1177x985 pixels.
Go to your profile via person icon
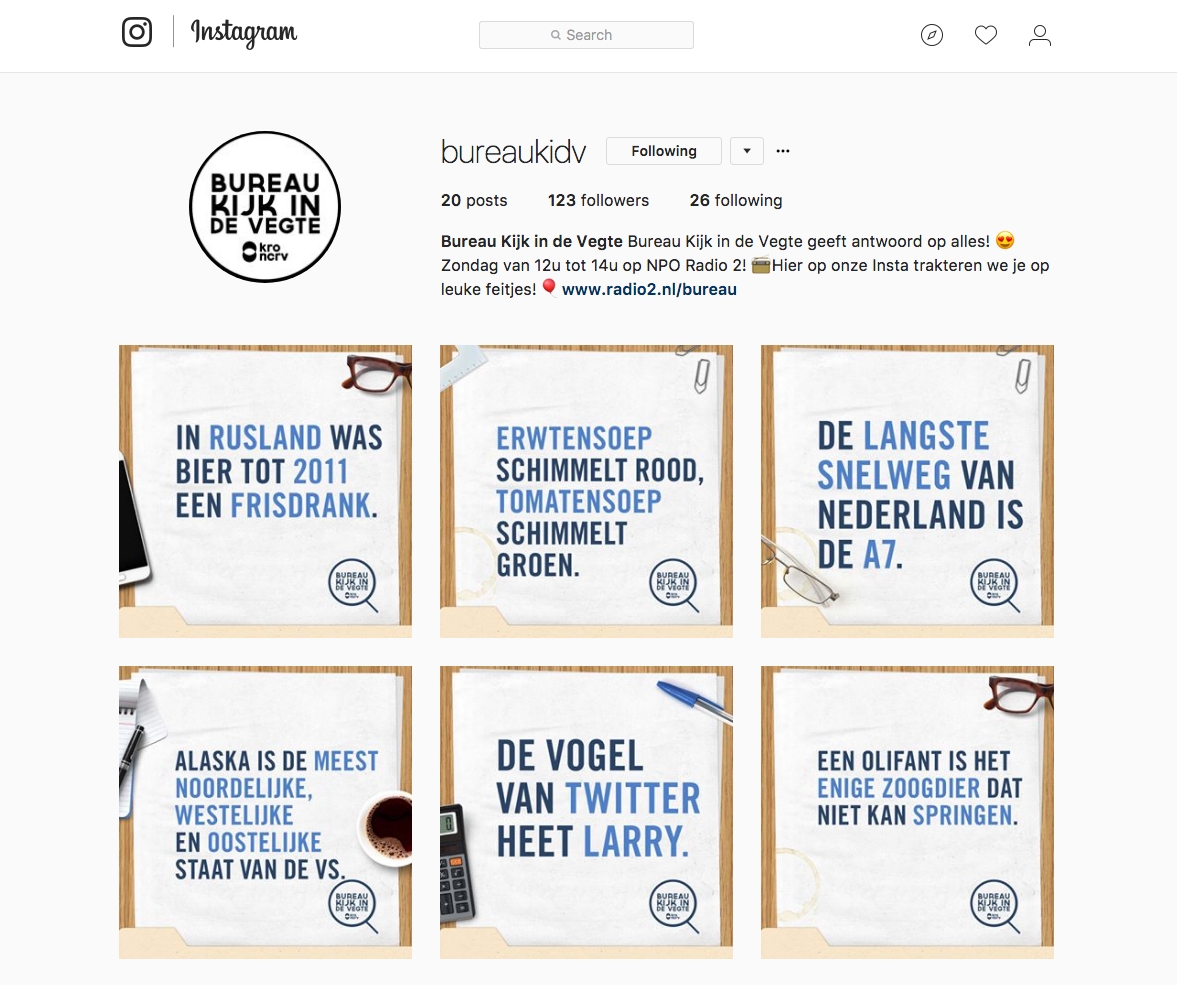click(x=1040, y=35)
